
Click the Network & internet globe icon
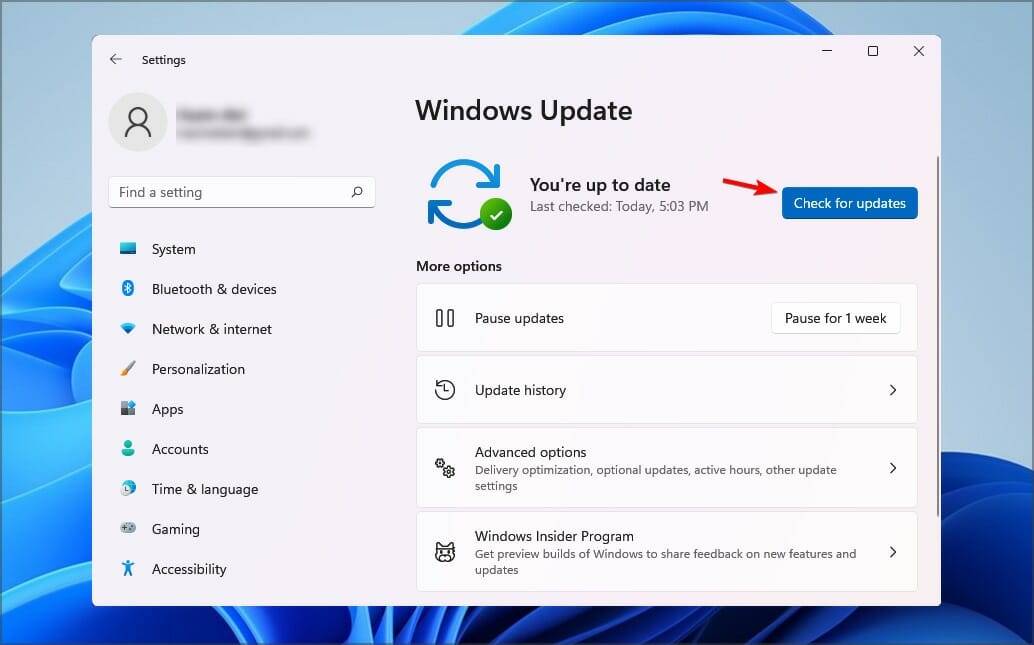click(128, 329)
